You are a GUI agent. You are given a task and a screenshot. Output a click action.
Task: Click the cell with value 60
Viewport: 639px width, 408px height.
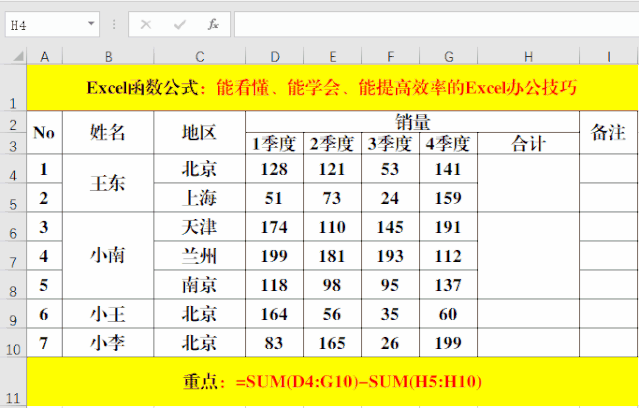tap(448, 314)
